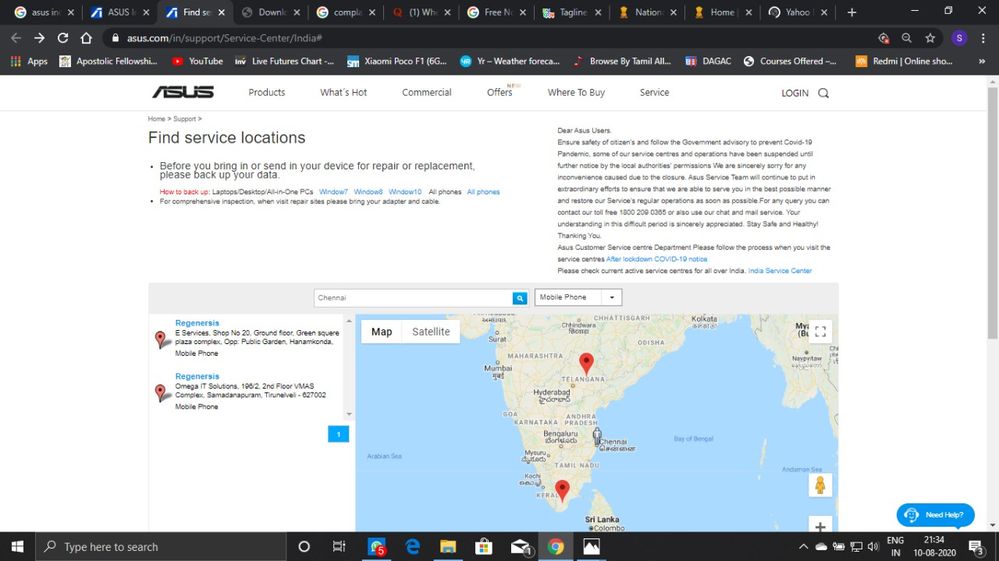Screen dimensions: 999x561
Task: Click the pin icon beside E Services listing
Action: (x=162, y=339)
